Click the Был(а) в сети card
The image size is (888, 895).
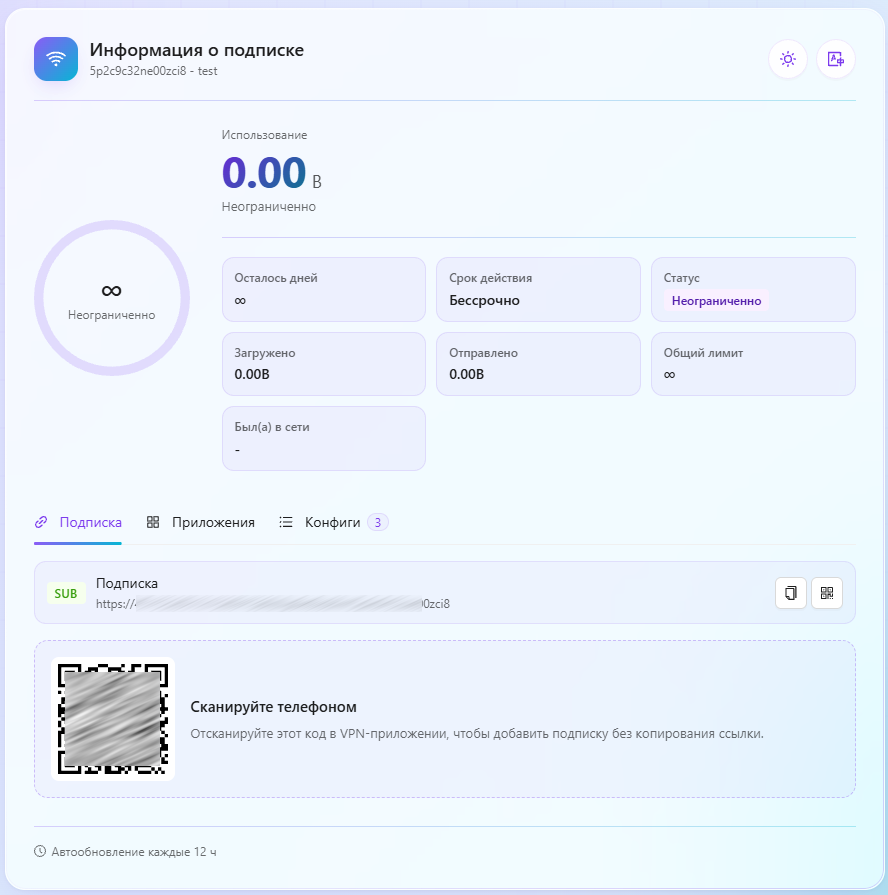324,438
